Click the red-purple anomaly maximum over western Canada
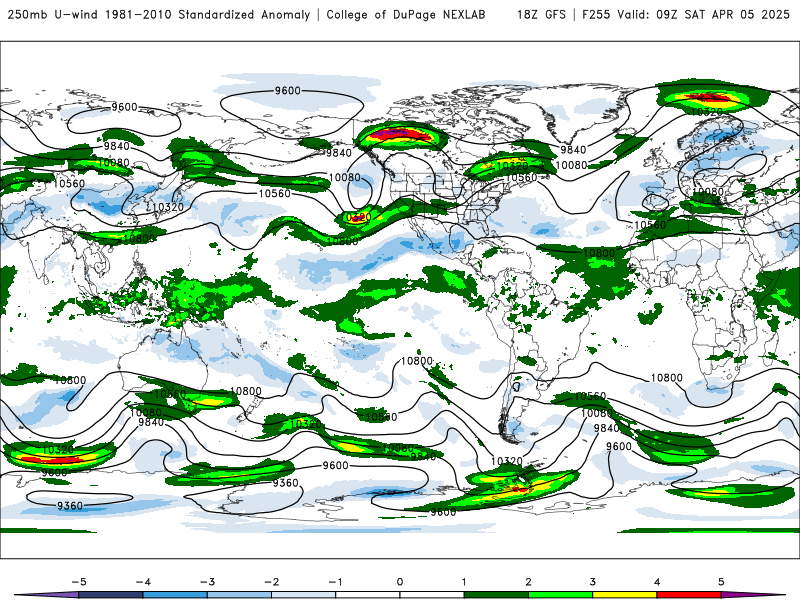The width and height of the screenshot is (800, 600). click(402, 135)
